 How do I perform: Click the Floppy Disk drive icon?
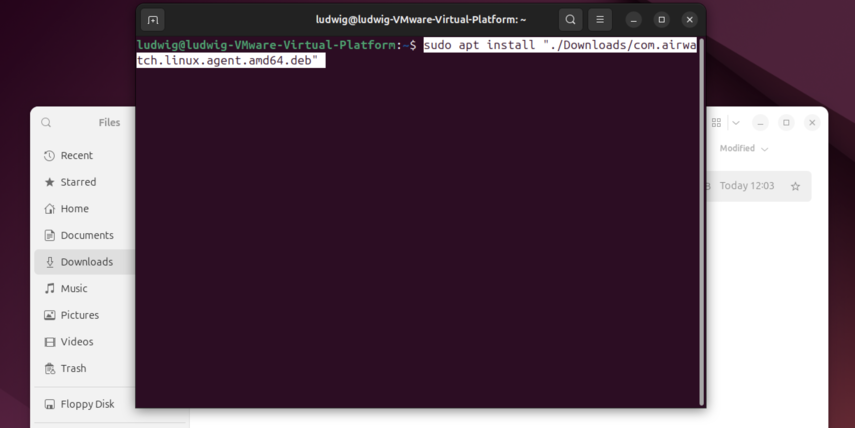tap(49, 404)
